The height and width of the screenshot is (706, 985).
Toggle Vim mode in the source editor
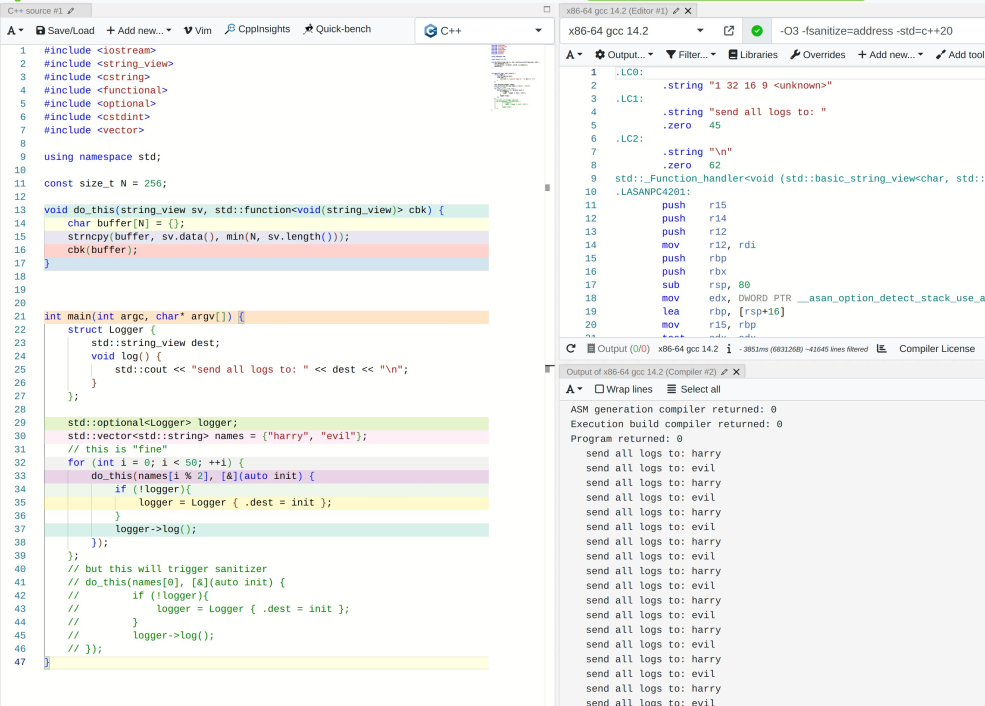pos(198,30)
